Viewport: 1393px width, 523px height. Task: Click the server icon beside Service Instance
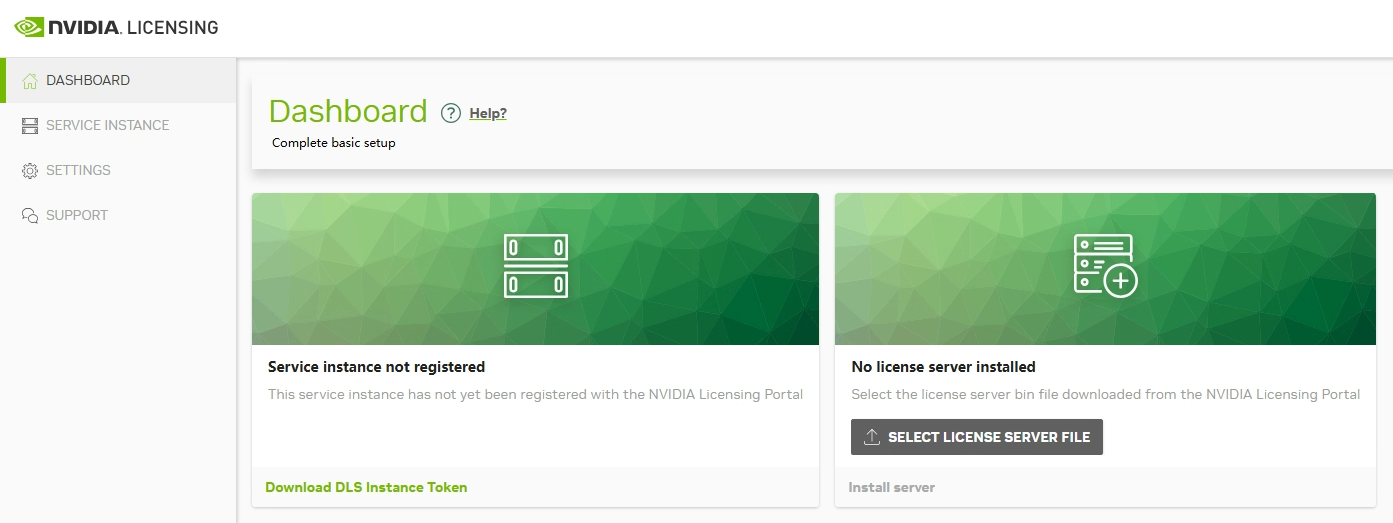(x=30, y=126)
